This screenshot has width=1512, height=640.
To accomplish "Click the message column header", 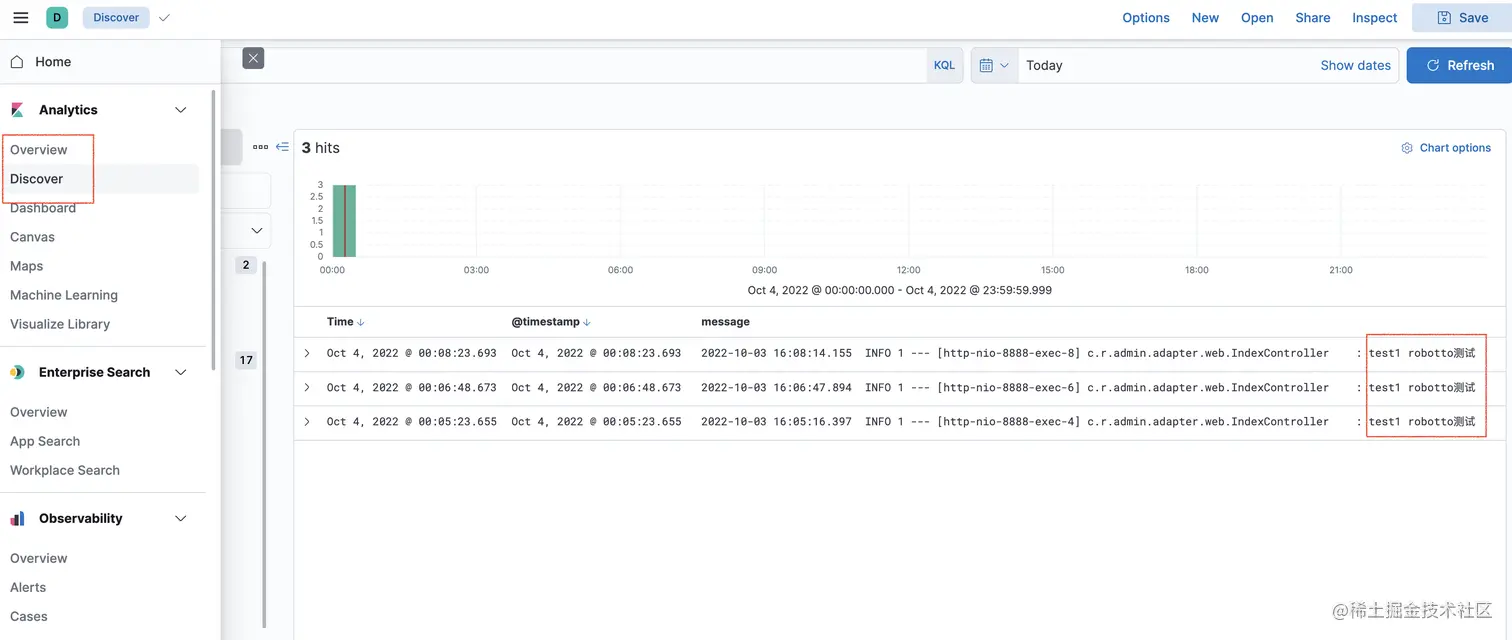I will [725, 322].
